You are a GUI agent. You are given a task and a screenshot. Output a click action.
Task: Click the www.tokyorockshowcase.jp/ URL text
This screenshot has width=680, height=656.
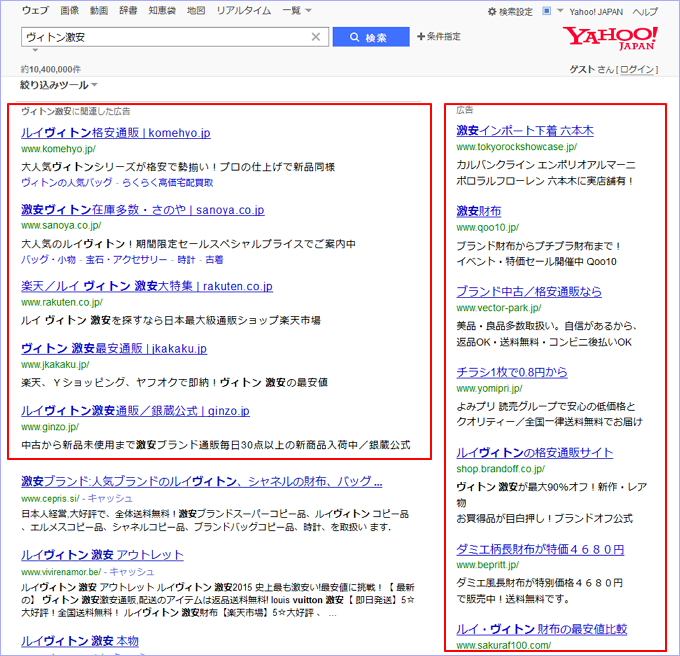517,147
